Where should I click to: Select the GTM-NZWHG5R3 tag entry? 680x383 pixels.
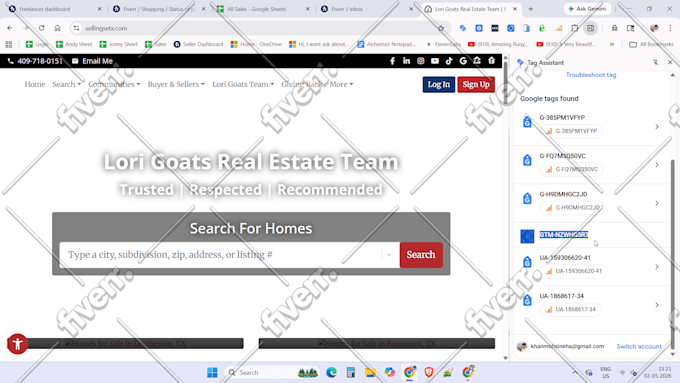[x=564, y=235]
